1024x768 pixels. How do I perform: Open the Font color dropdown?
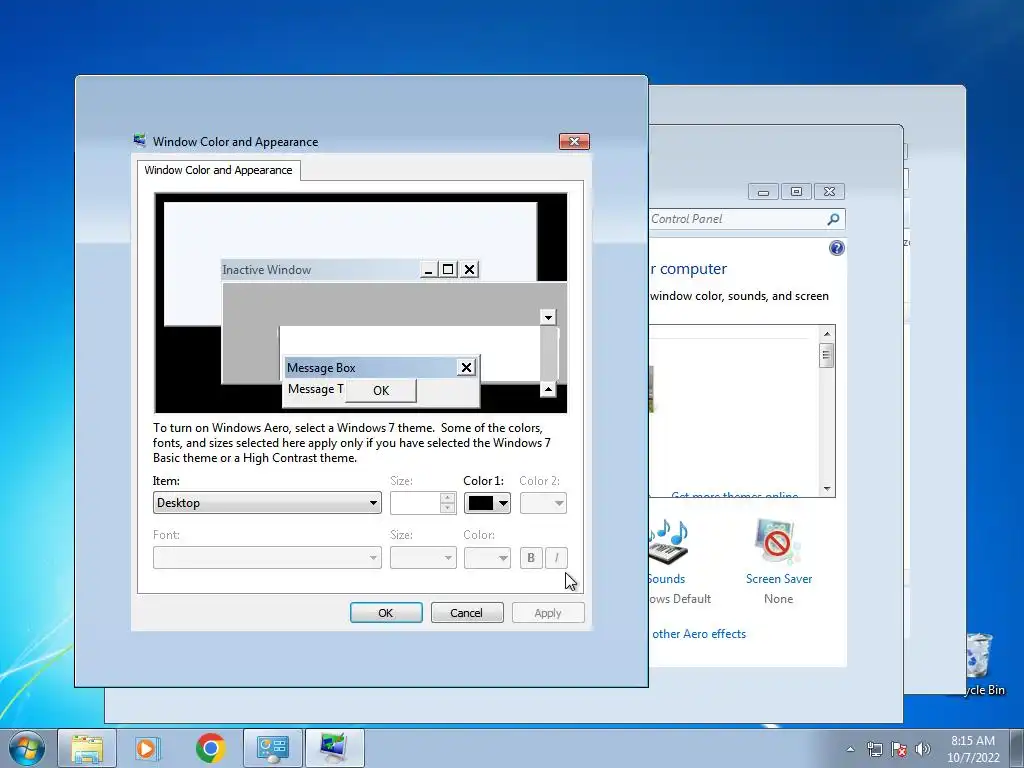(x=487, y=558)
